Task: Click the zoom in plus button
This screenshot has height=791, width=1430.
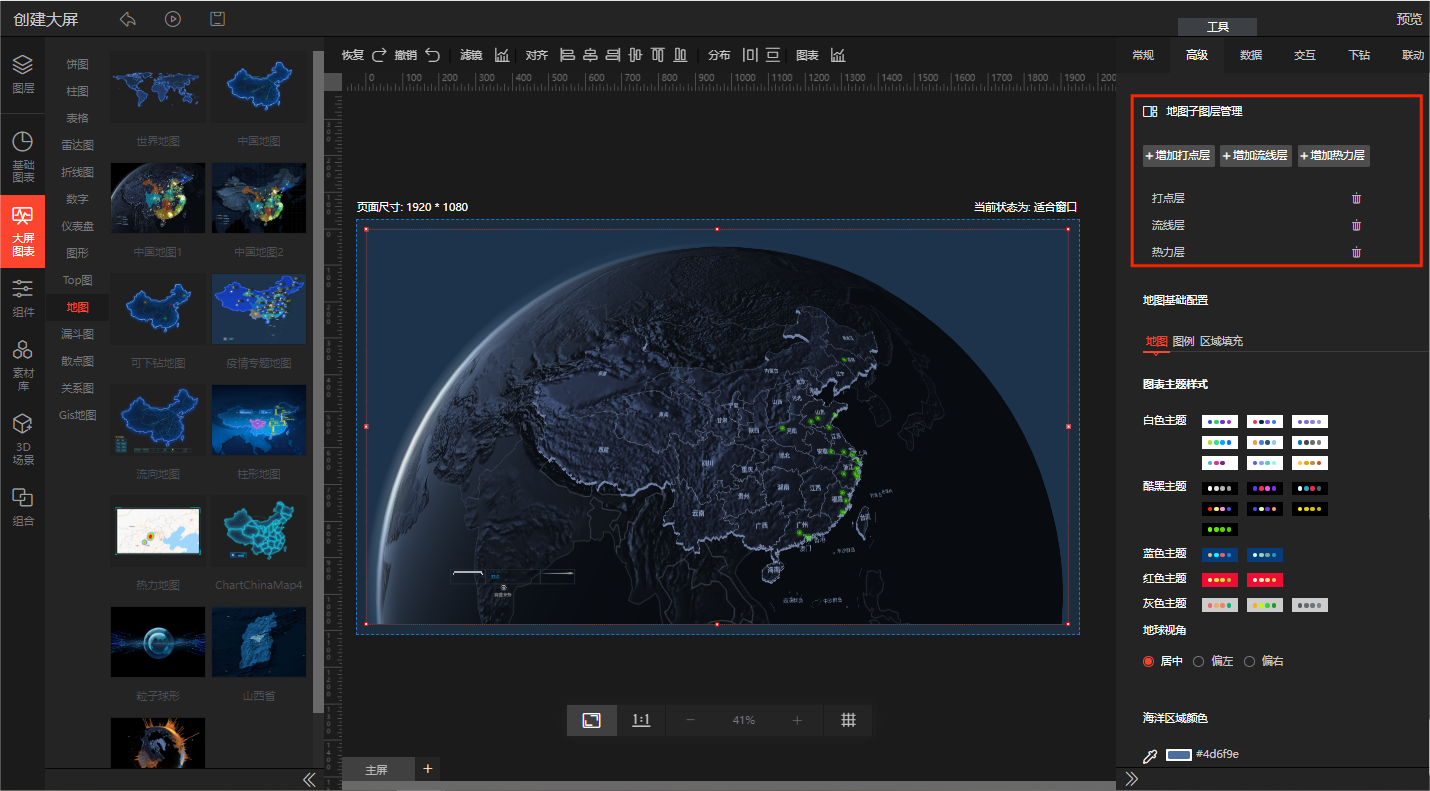Action: tap(797, 720)
